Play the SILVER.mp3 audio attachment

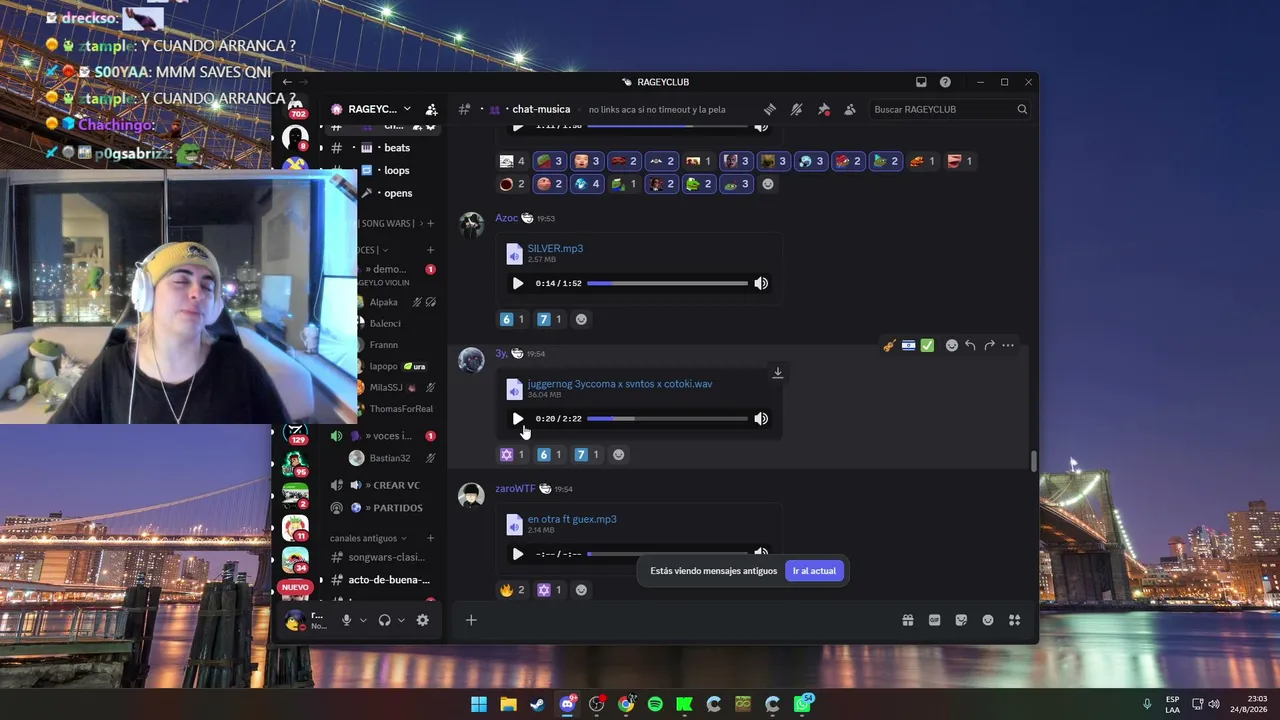[517, 283]
